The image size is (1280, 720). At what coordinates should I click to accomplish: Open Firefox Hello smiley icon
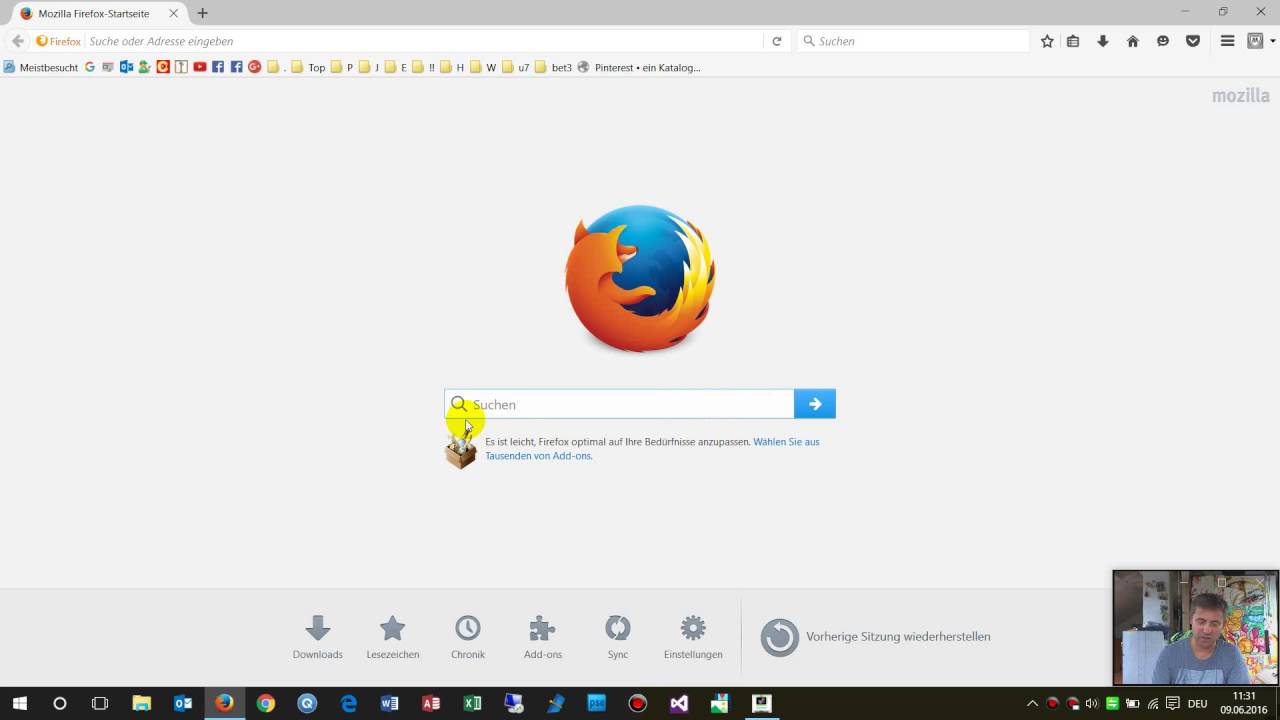[x=1163, y=41]
